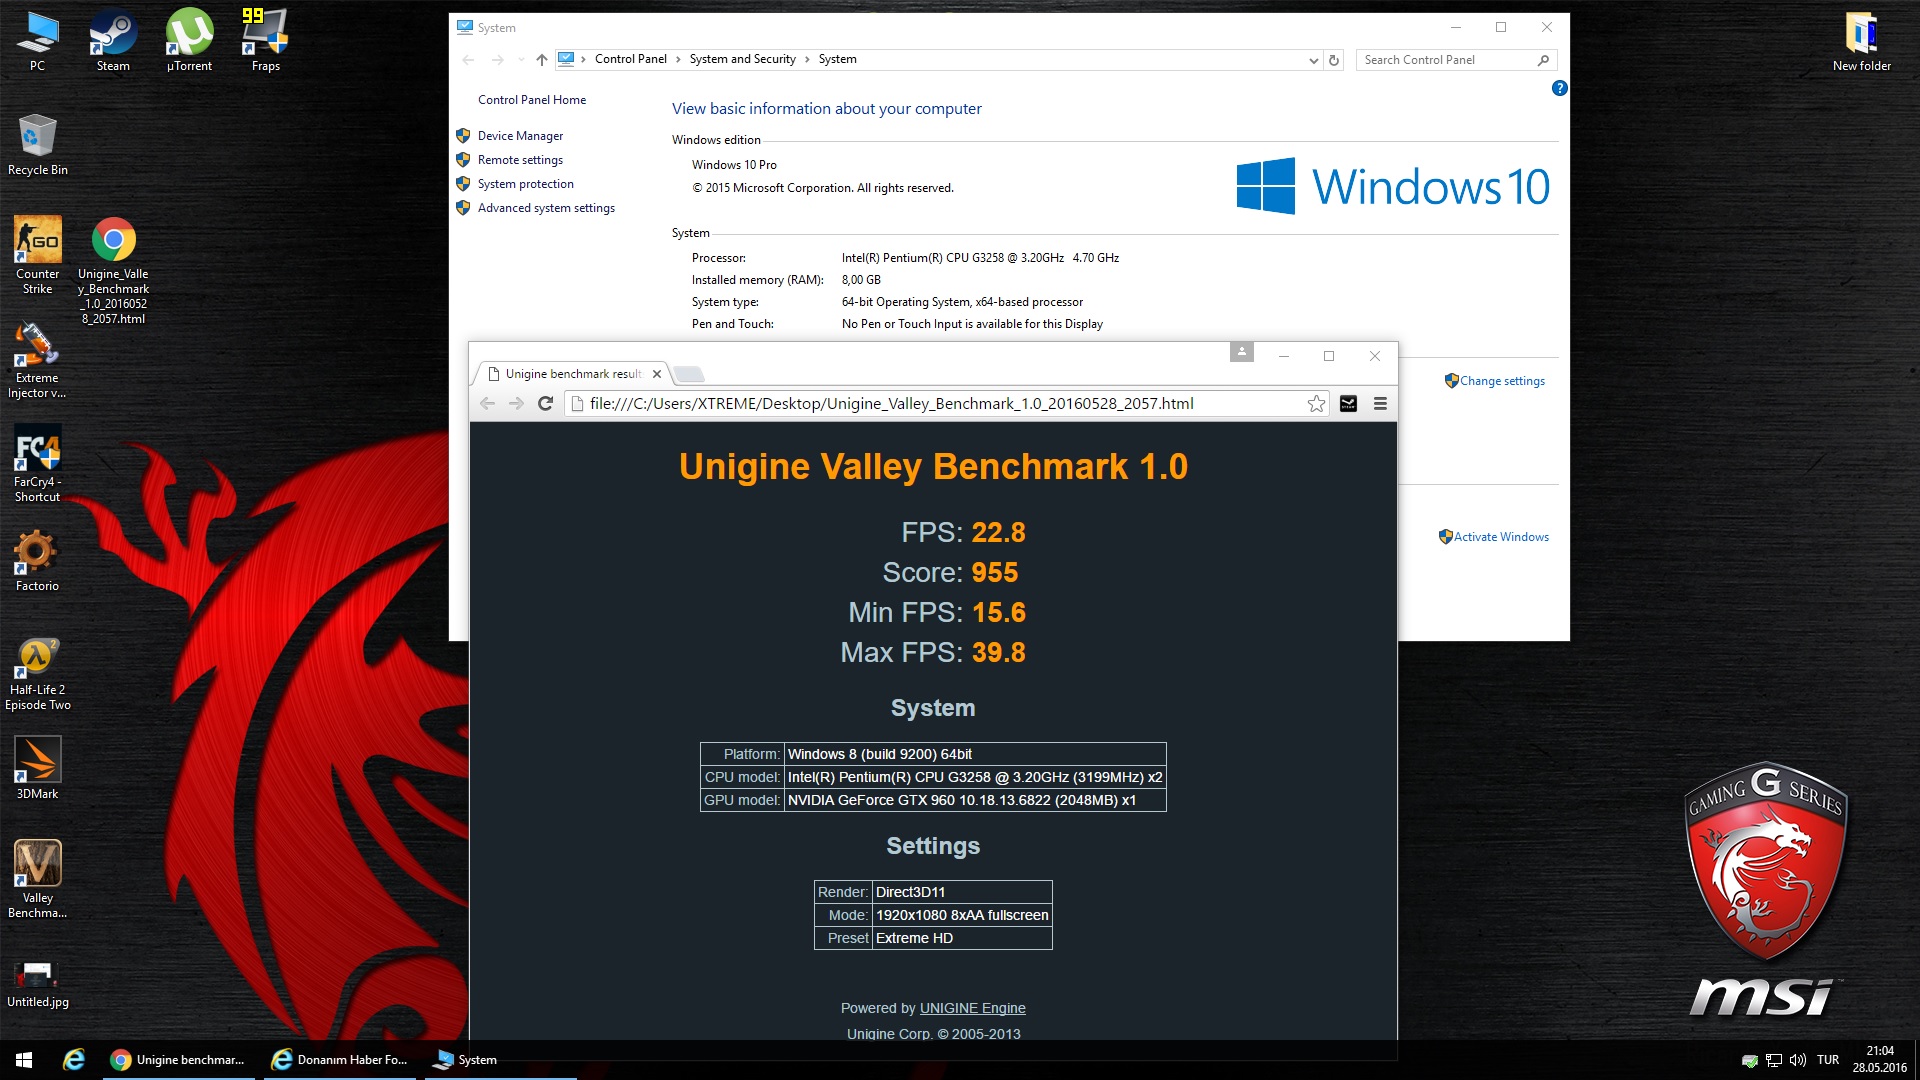Viewport: 1920px width, 1080px height.
Task: Close the Unigine benchmark result tab
Action: click(x=657, y=374)
